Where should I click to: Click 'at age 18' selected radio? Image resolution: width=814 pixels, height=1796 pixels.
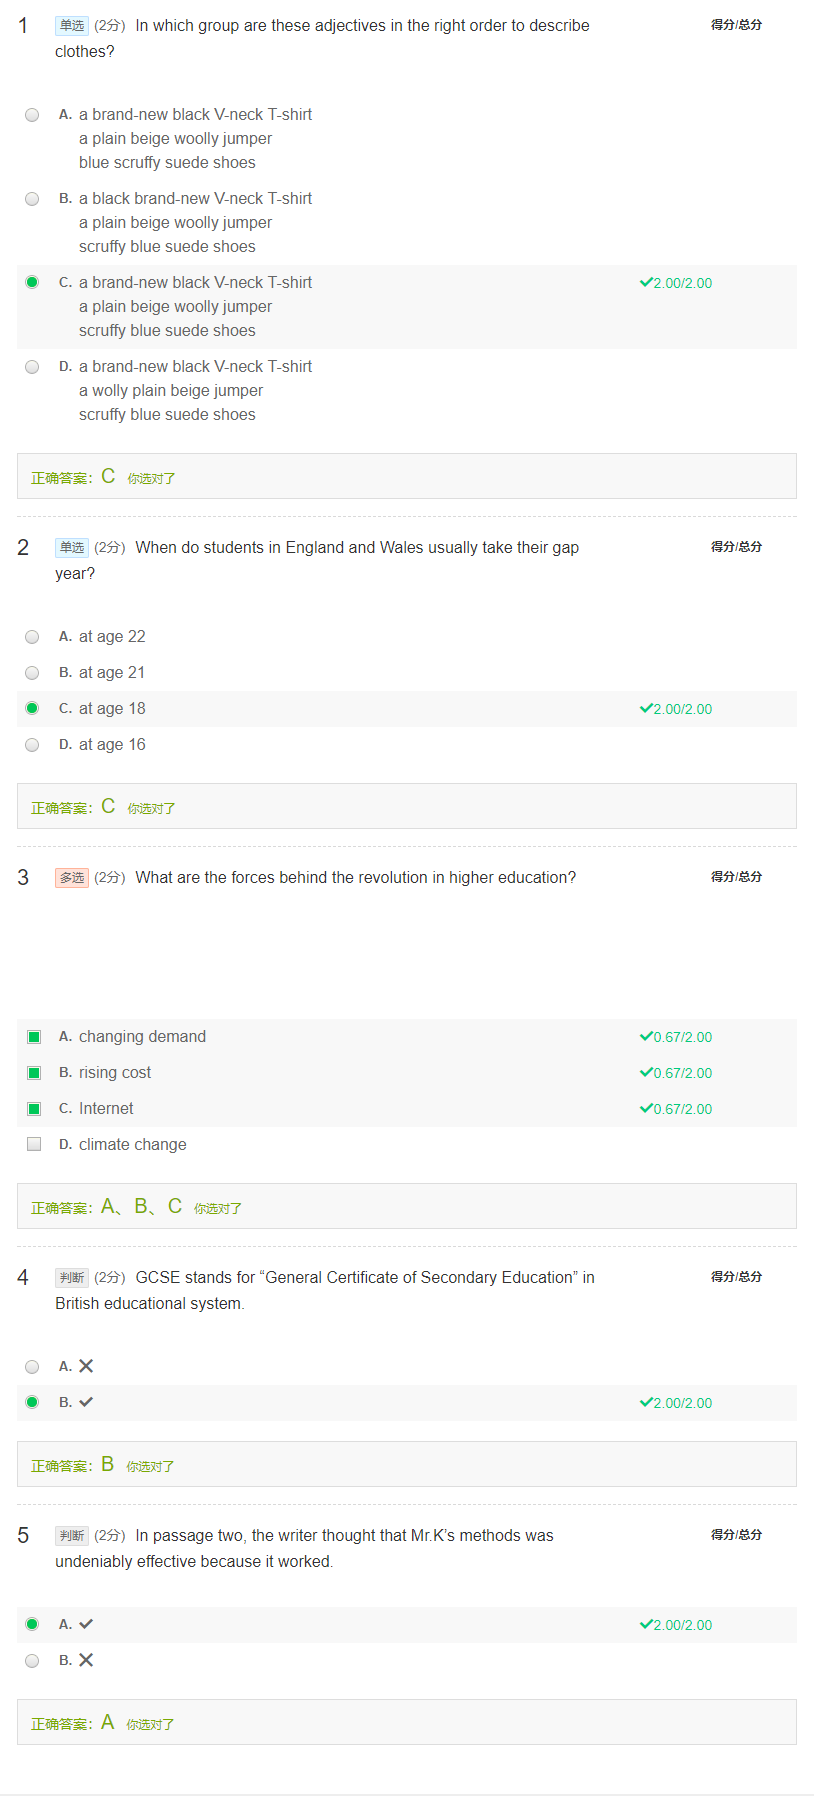pos(32,709)
